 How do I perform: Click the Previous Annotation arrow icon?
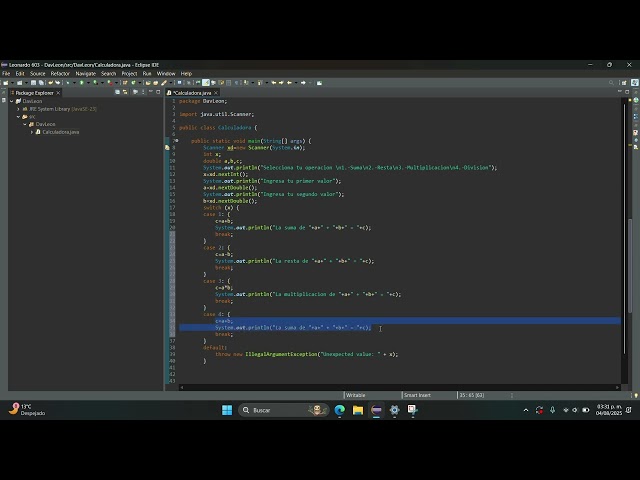tap(260, 83)
